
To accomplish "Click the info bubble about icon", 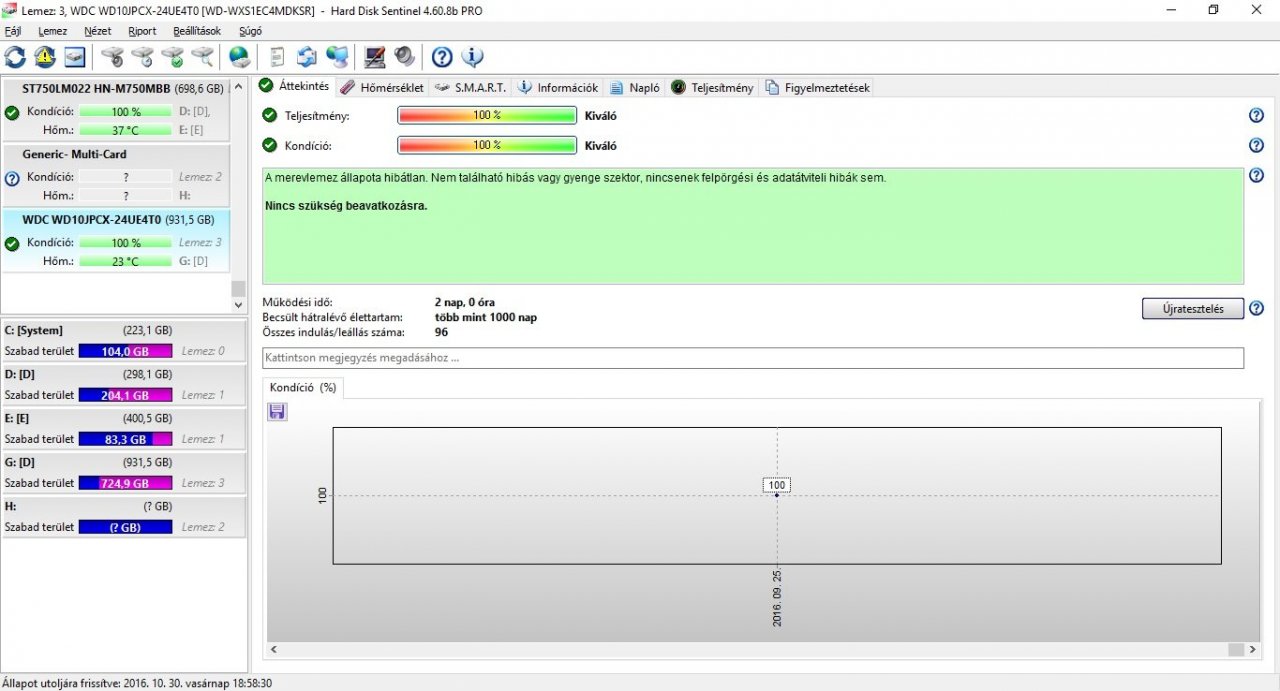I will pos(472,57).
